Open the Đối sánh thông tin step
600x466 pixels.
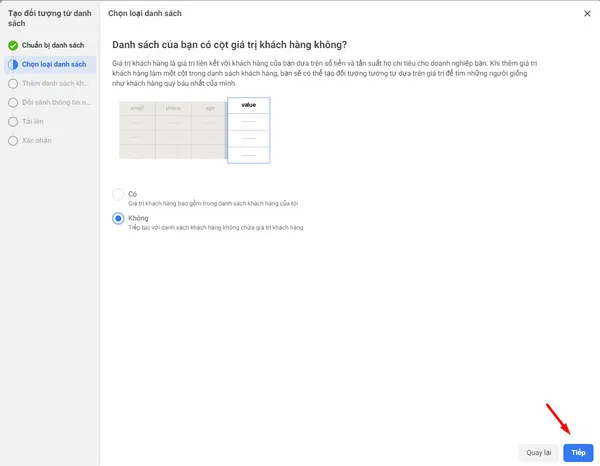click(56, 103)
